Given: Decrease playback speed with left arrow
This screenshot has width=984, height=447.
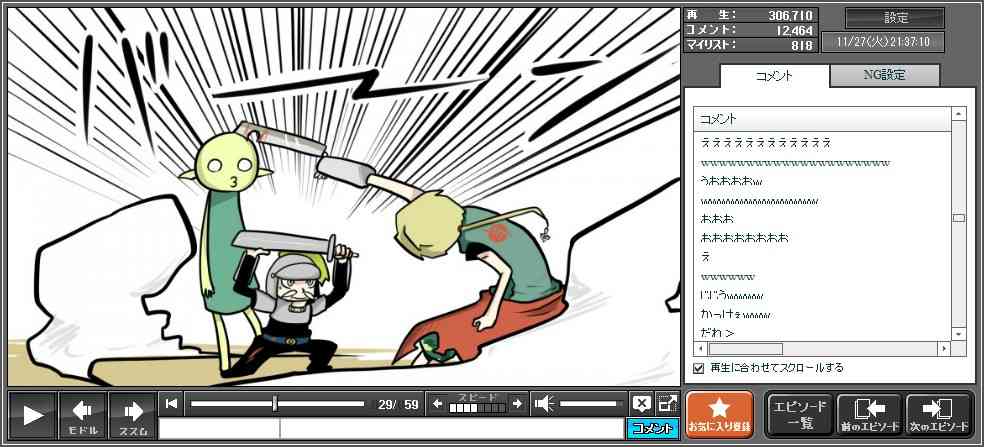Looking at the screenshot, I should tap(437, 404).
